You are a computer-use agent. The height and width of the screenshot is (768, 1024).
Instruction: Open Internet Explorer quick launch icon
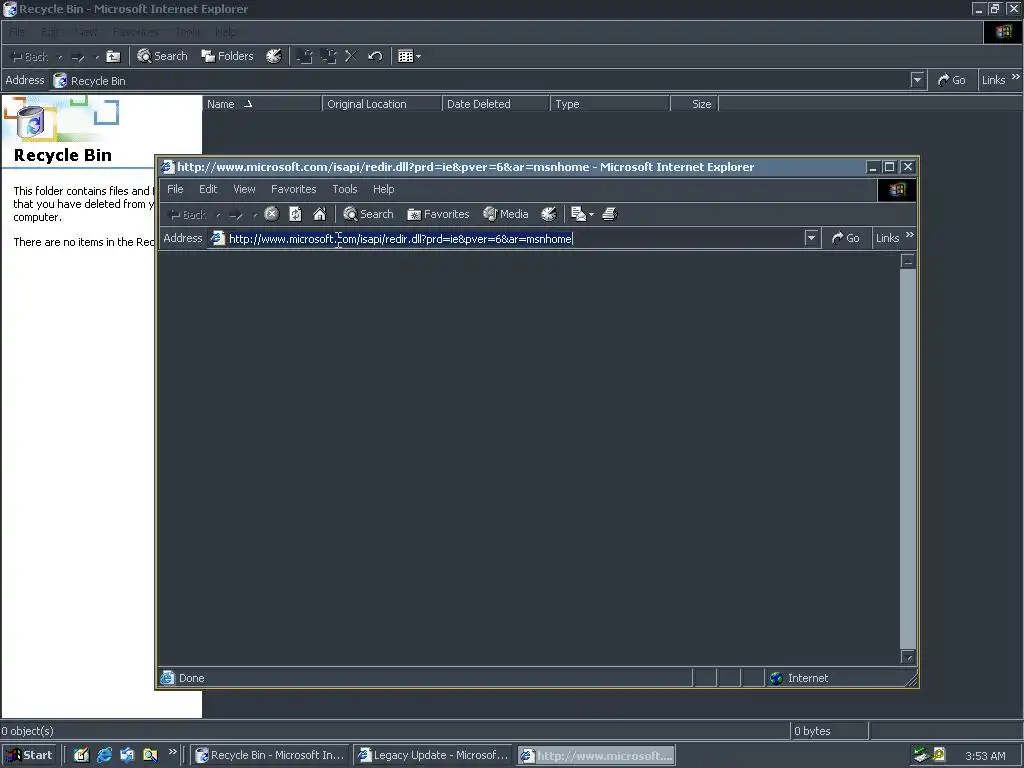click(104, 755)
